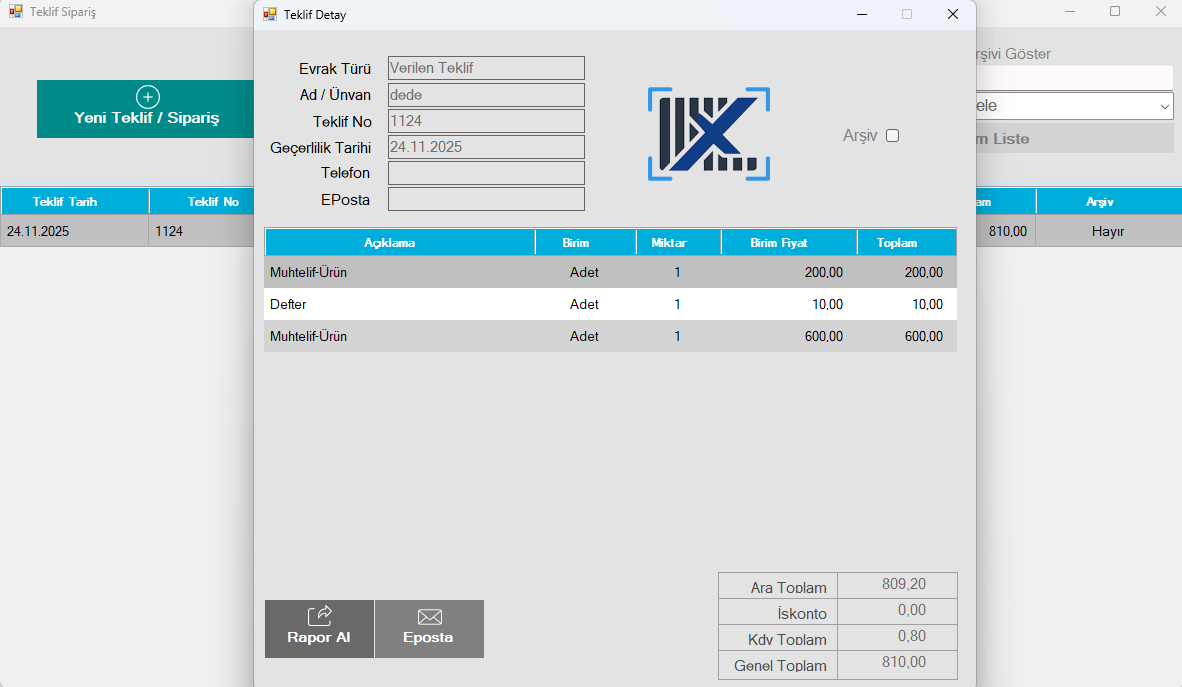
Task: Click the Rapor Al export button
Action: (319, 628)
